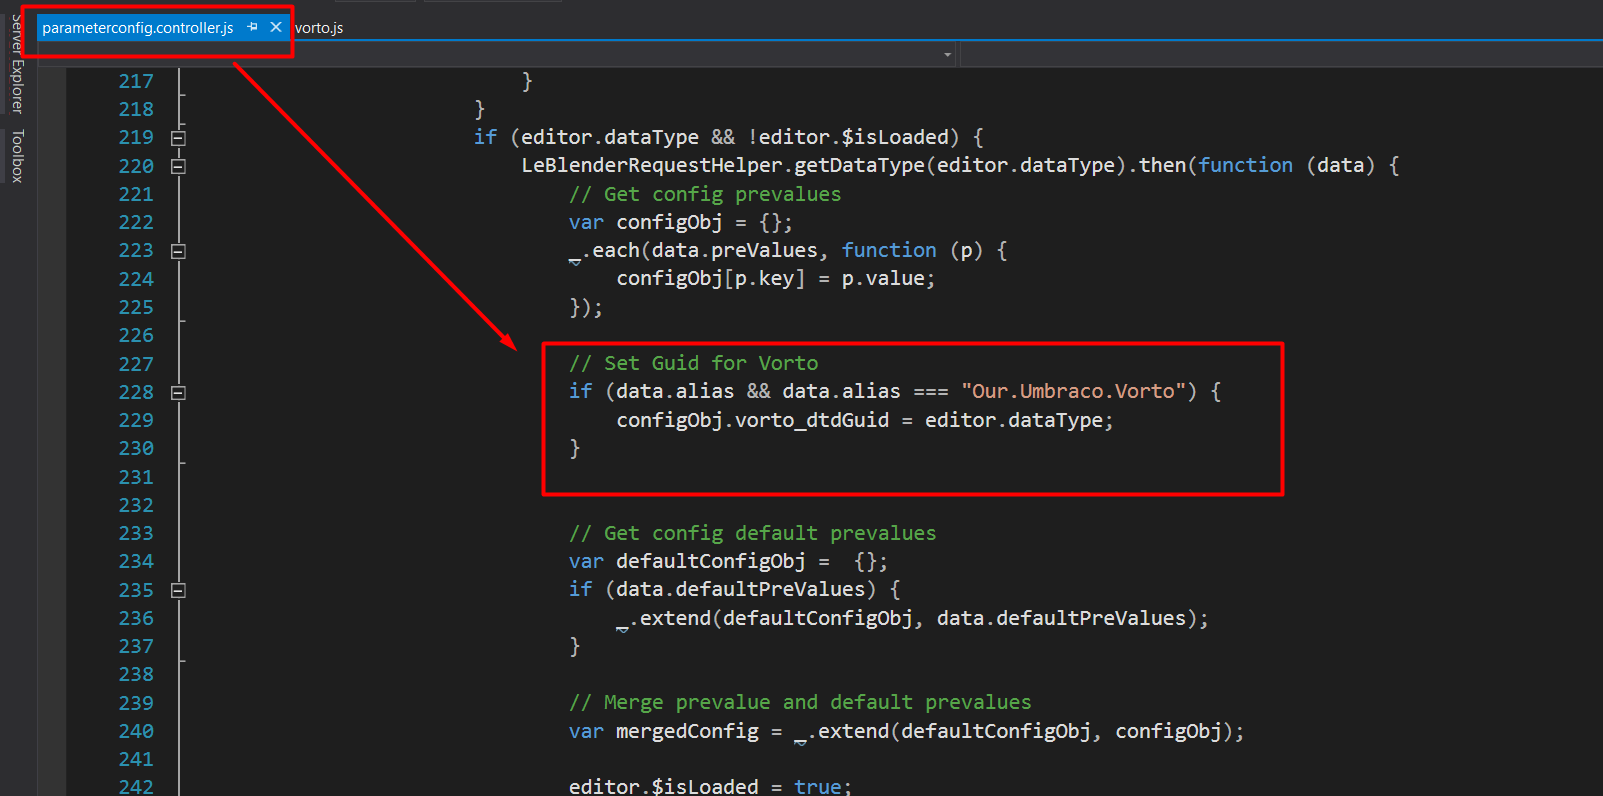Click "configObj.vorto_dtdGuid" on line 229
Image resolution: width=1603 pixels, height=796 pixels.
click(x=752, y=420)
